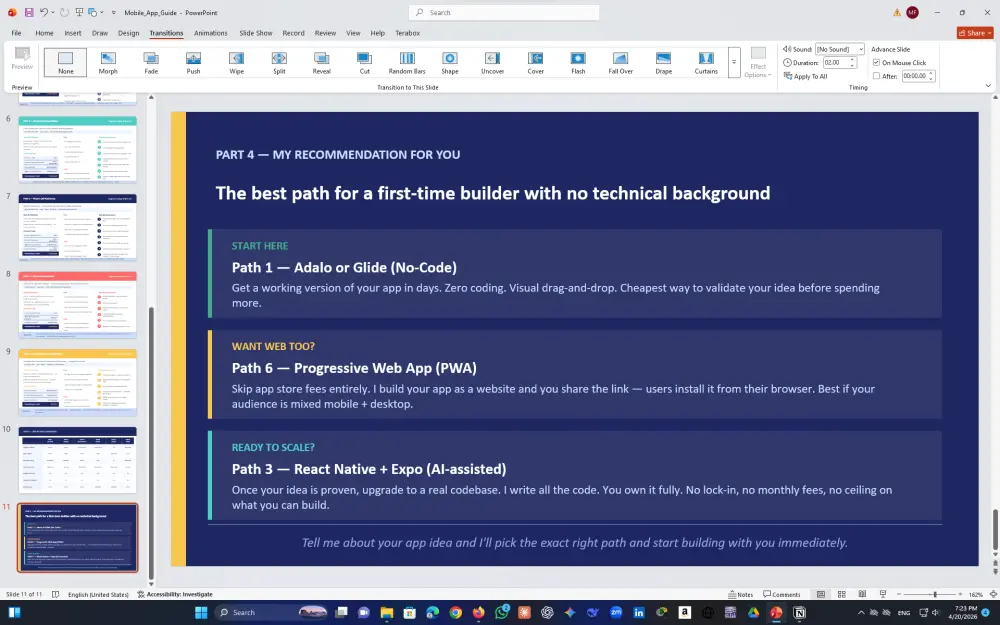This screenshot has height=625, width=1000.
Task: Toggle On Mouse Click checkbox
Action: click(x=876, y=62)
